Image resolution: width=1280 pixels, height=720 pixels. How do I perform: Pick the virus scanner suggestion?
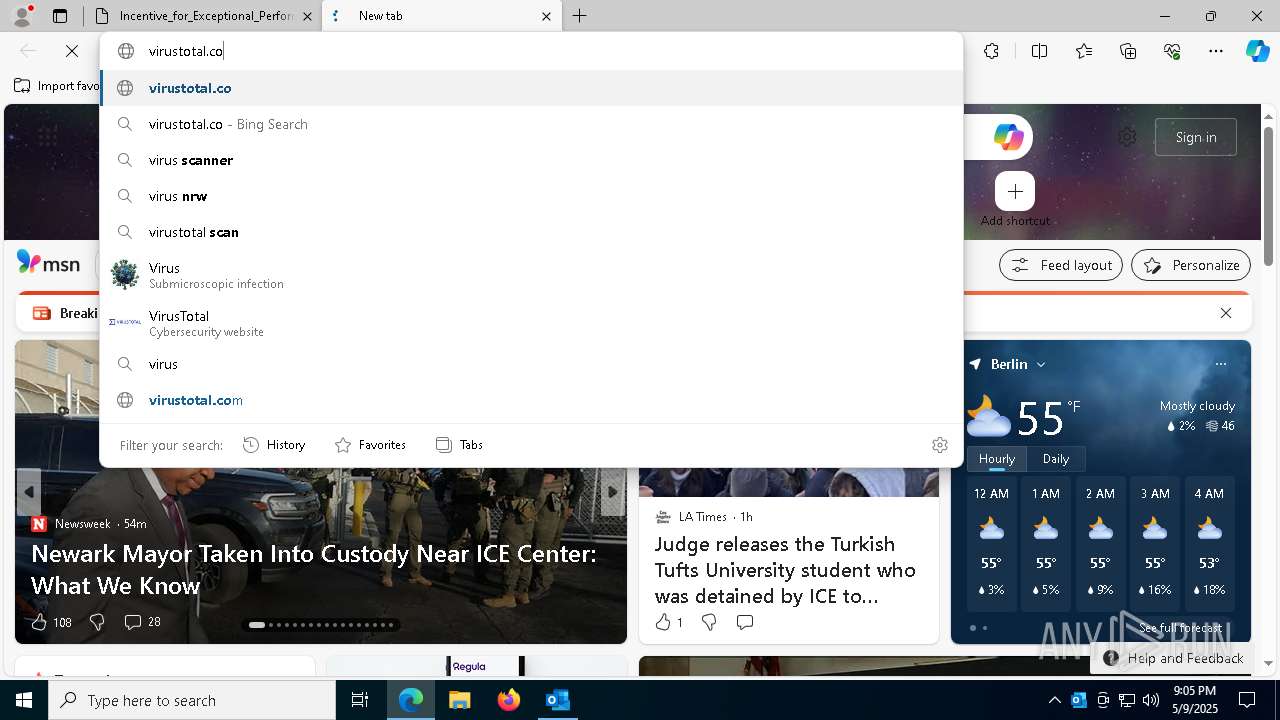[x=531, y=160]
